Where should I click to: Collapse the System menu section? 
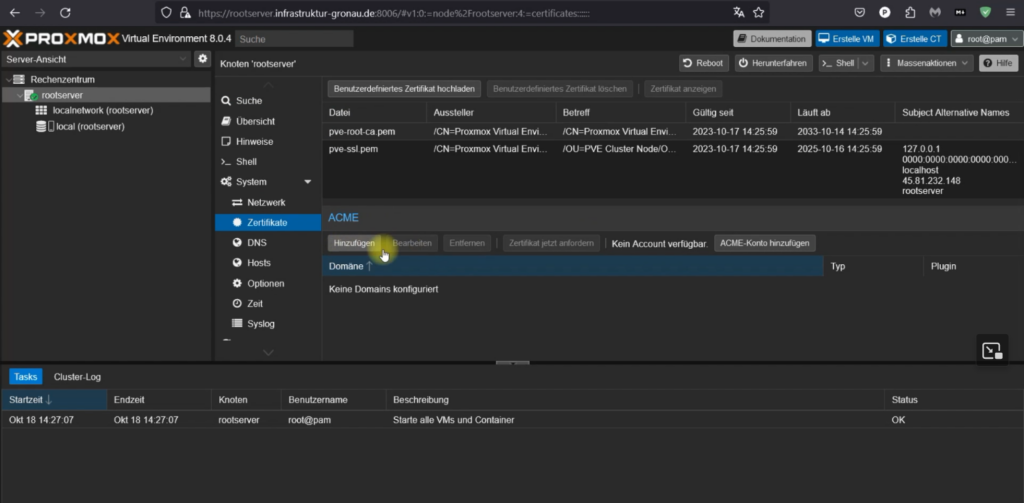pyautogui.click(x=307, y=182)
